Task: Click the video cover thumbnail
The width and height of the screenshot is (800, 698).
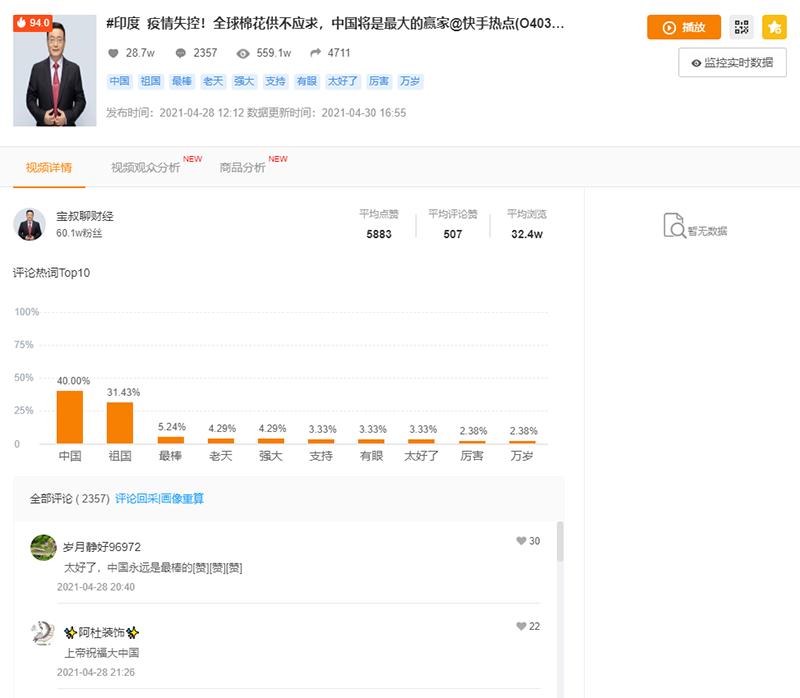Action: pyautogui.click(x=54, y=70)
